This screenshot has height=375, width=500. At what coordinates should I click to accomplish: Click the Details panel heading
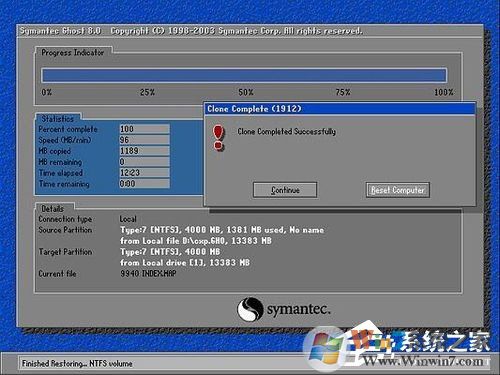tap(52, 209)
